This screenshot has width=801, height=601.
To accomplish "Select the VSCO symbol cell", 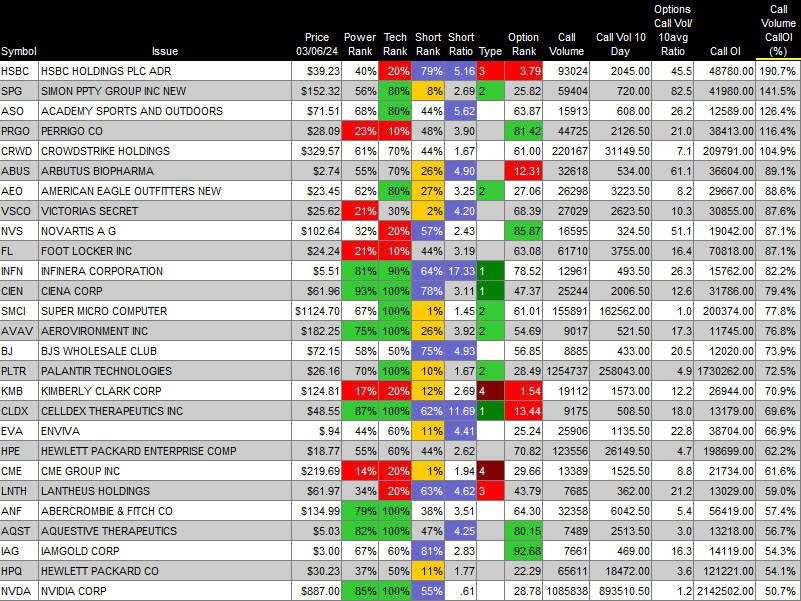I will 19,211.
